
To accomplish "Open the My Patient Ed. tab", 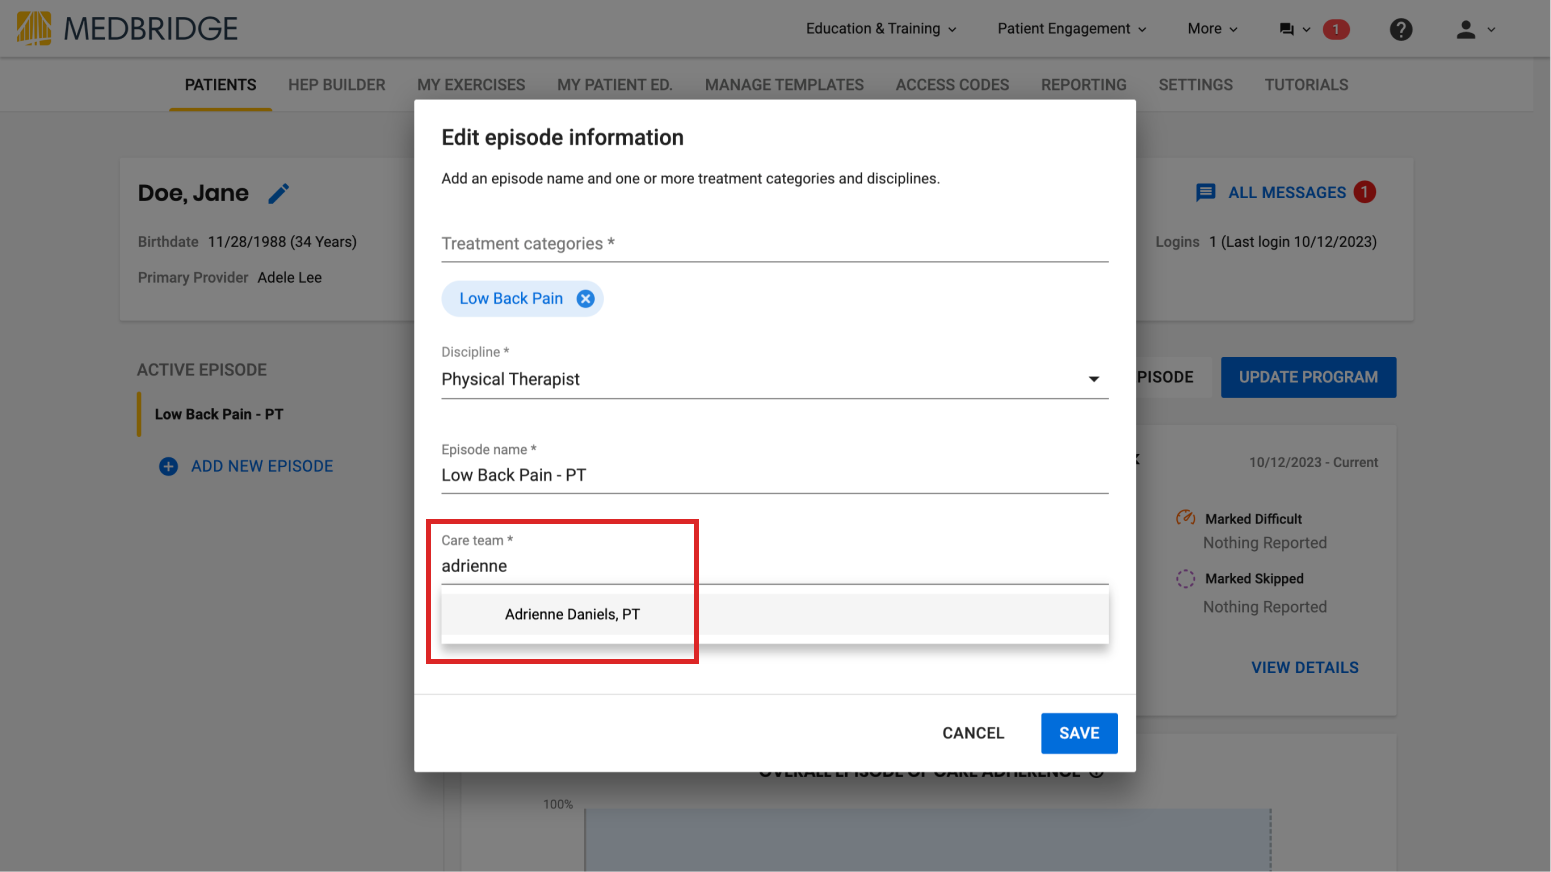I will (615, 85).
